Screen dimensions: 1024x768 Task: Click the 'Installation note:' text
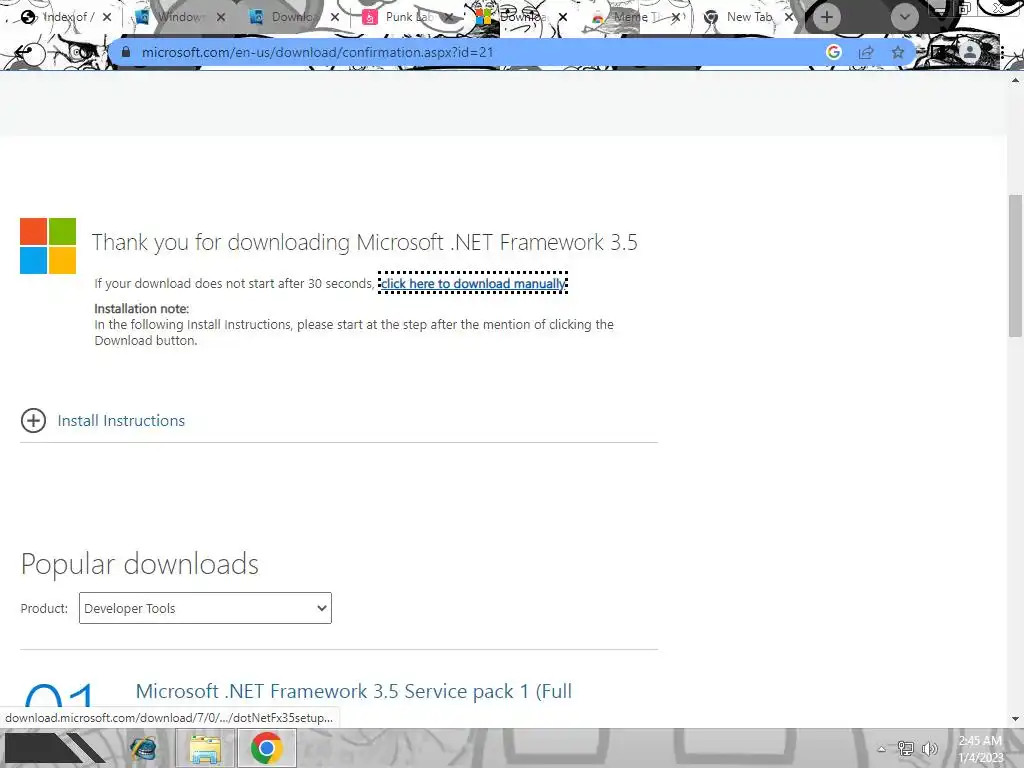142,308
